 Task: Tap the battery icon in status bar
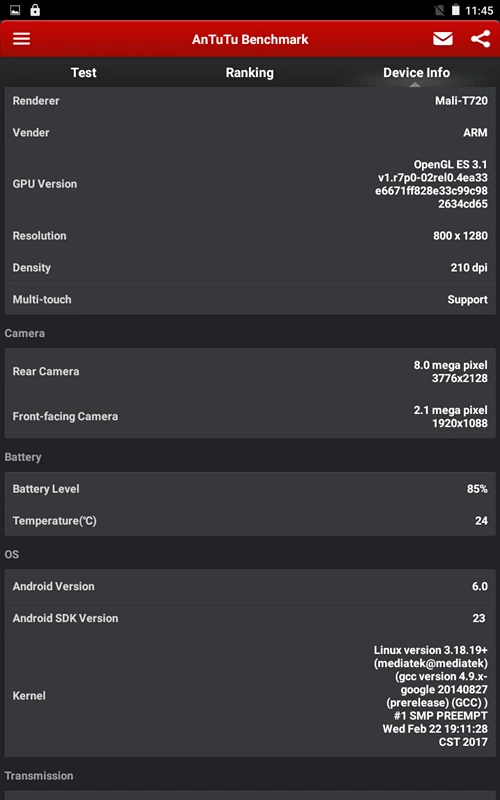click(x=456, y=10)
